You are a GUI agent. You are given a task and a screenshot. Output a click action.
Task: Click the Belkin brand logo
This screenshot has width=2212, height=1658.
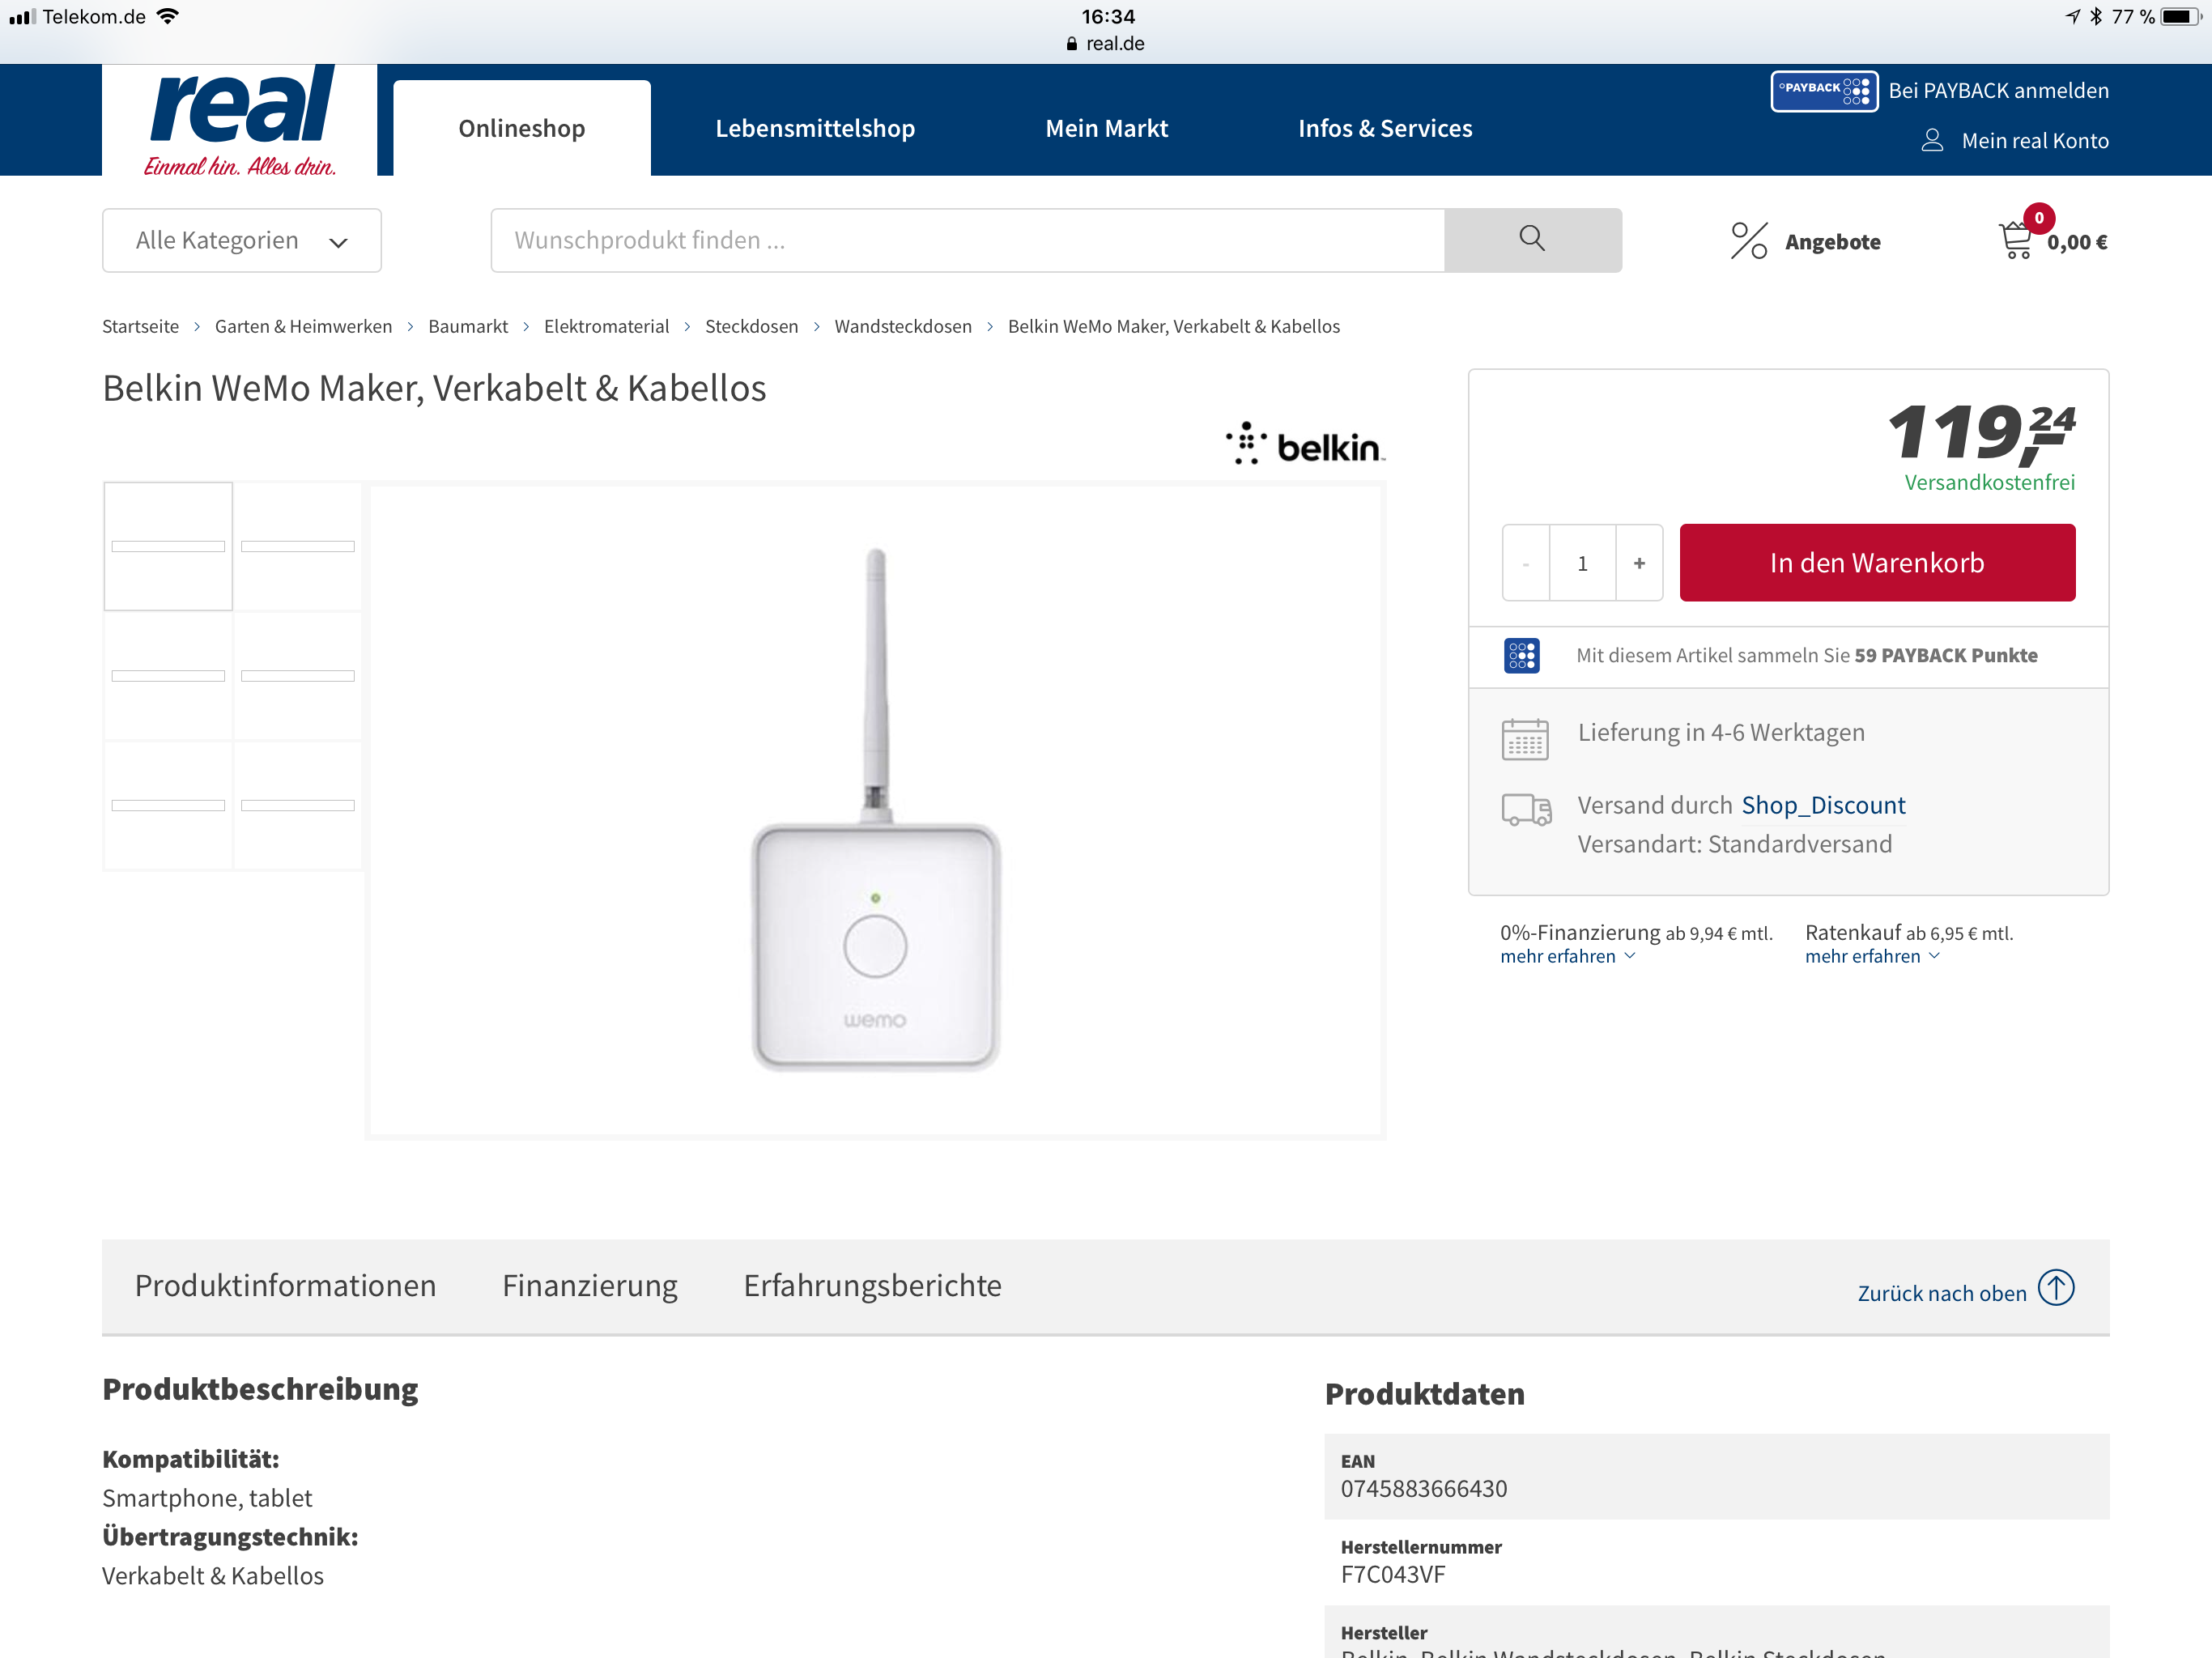point(1305,445)
